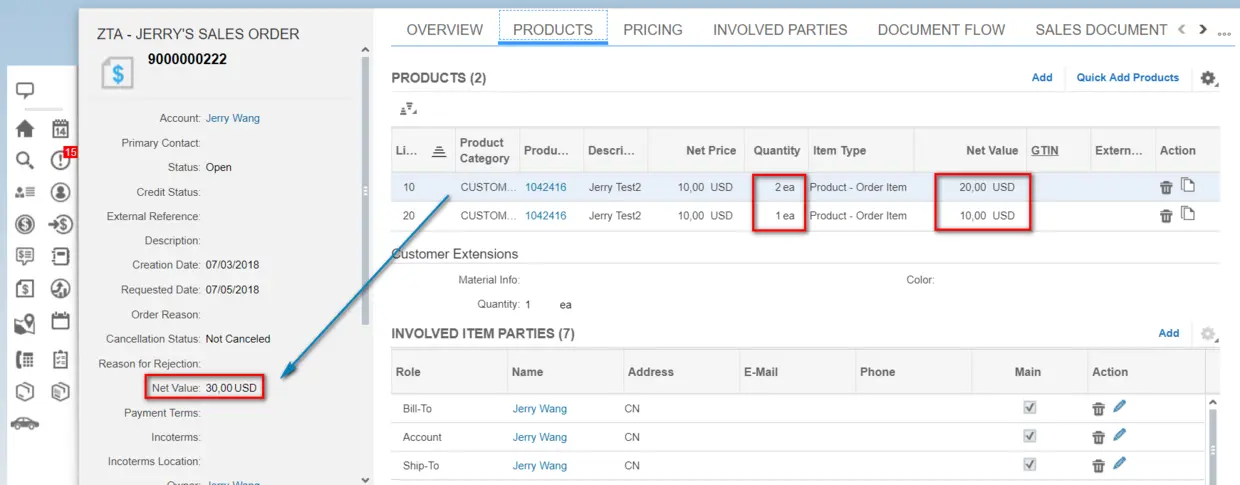
Task: Copy product line item 20
Action: coord(1188,214)
